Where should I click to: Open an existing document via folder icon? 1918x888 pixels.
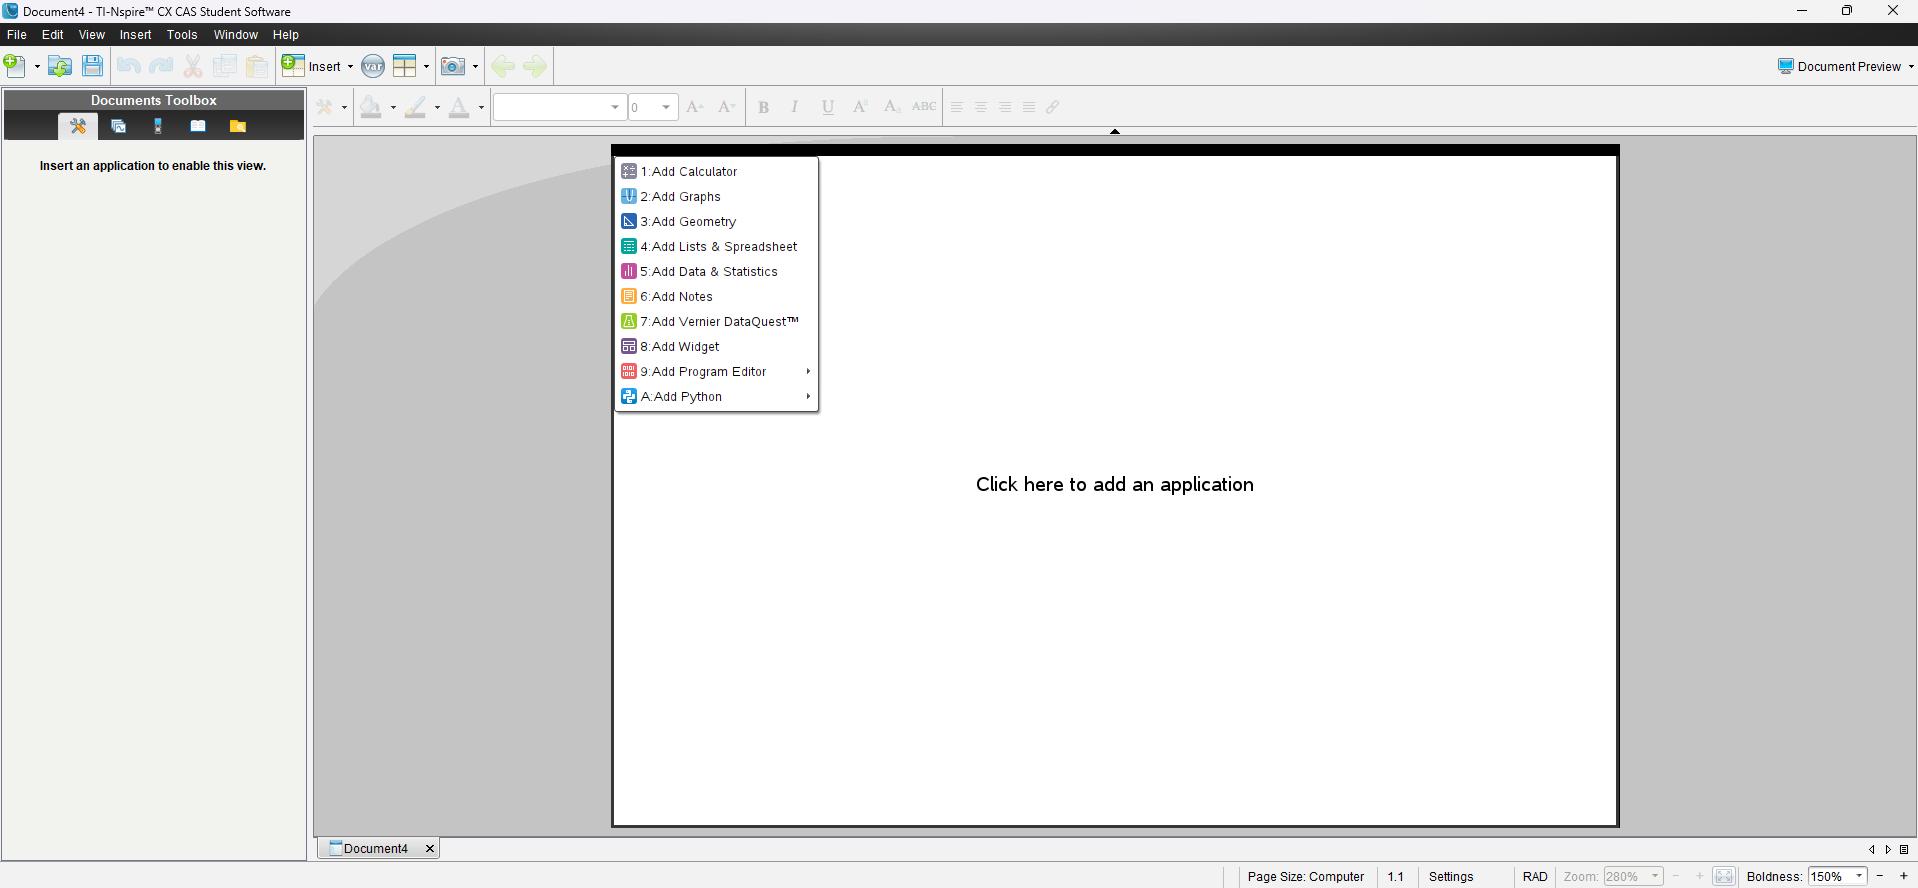pyautogui.click(x=60, y=67)
